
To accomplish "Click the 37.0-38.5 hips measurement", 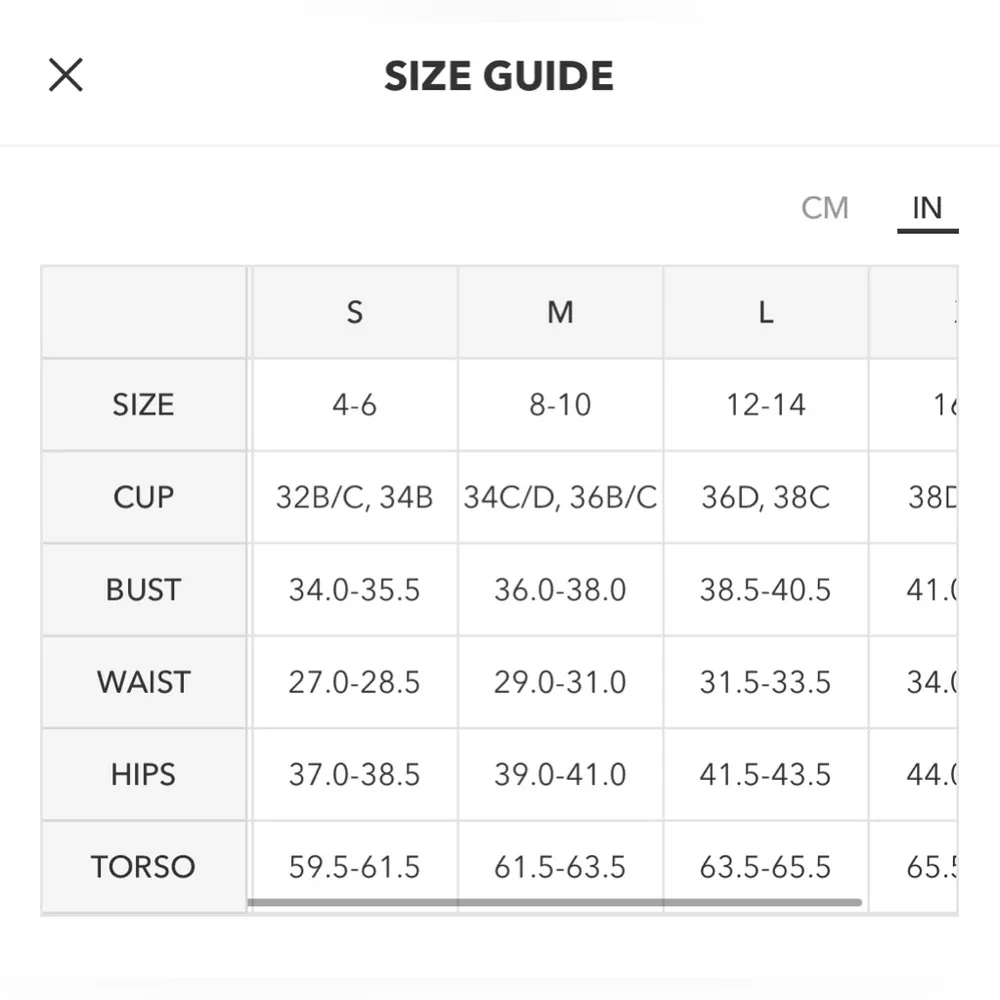I will coord(354,774).
